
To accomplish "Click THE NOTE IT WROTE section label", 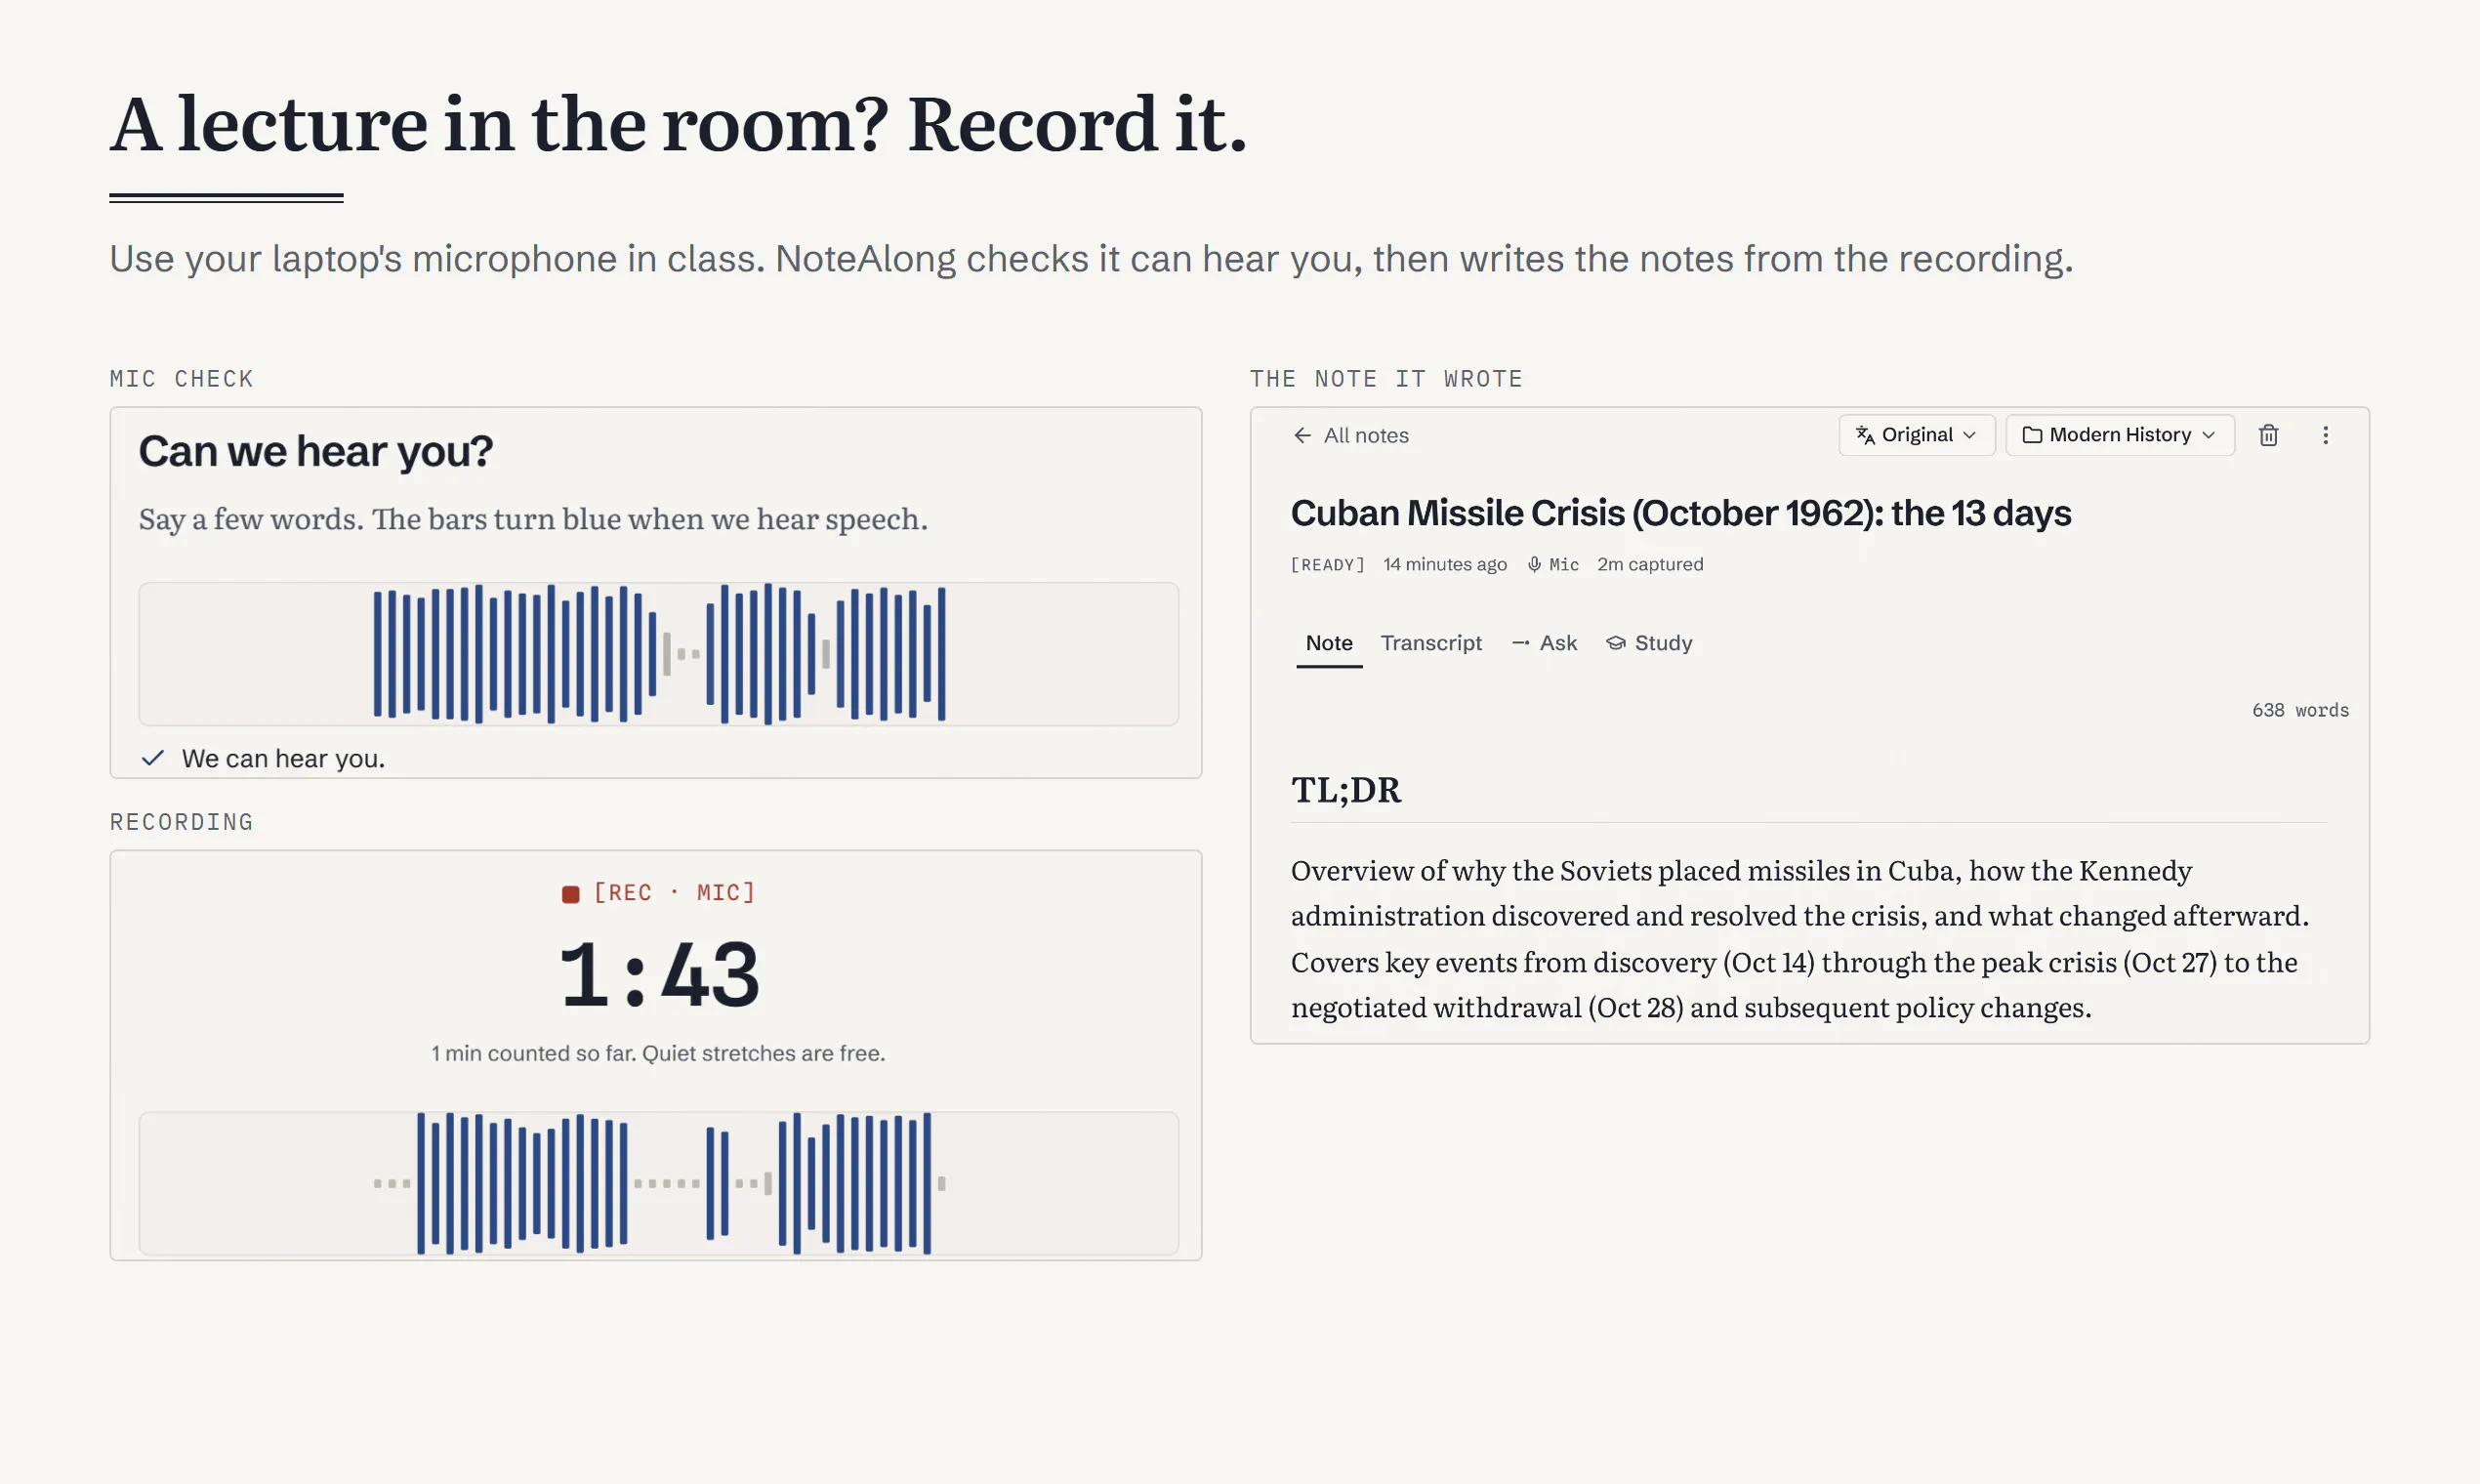I will pyautogui.click(x=1386, y=379).
